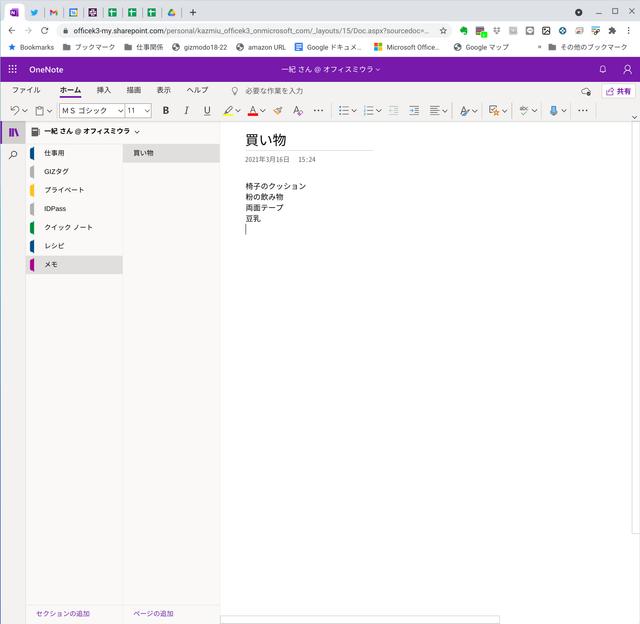Apply the red font color
This screenshot has height=624, width=640.
point(253,111)
